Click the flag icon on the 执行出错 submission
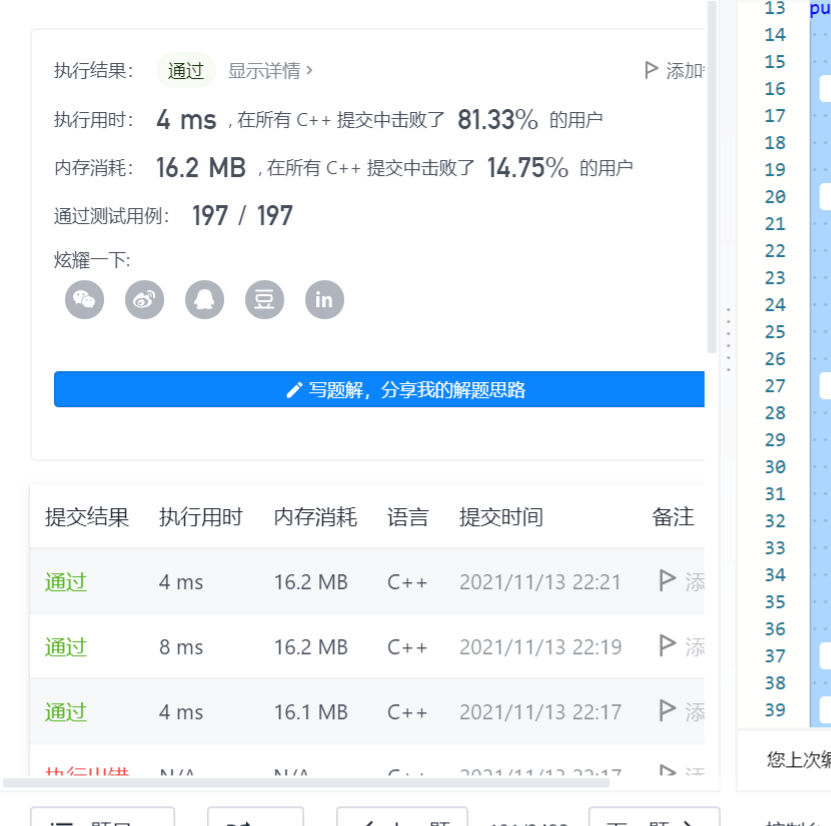Screen dimensions: 831x826 click(665, 772)
